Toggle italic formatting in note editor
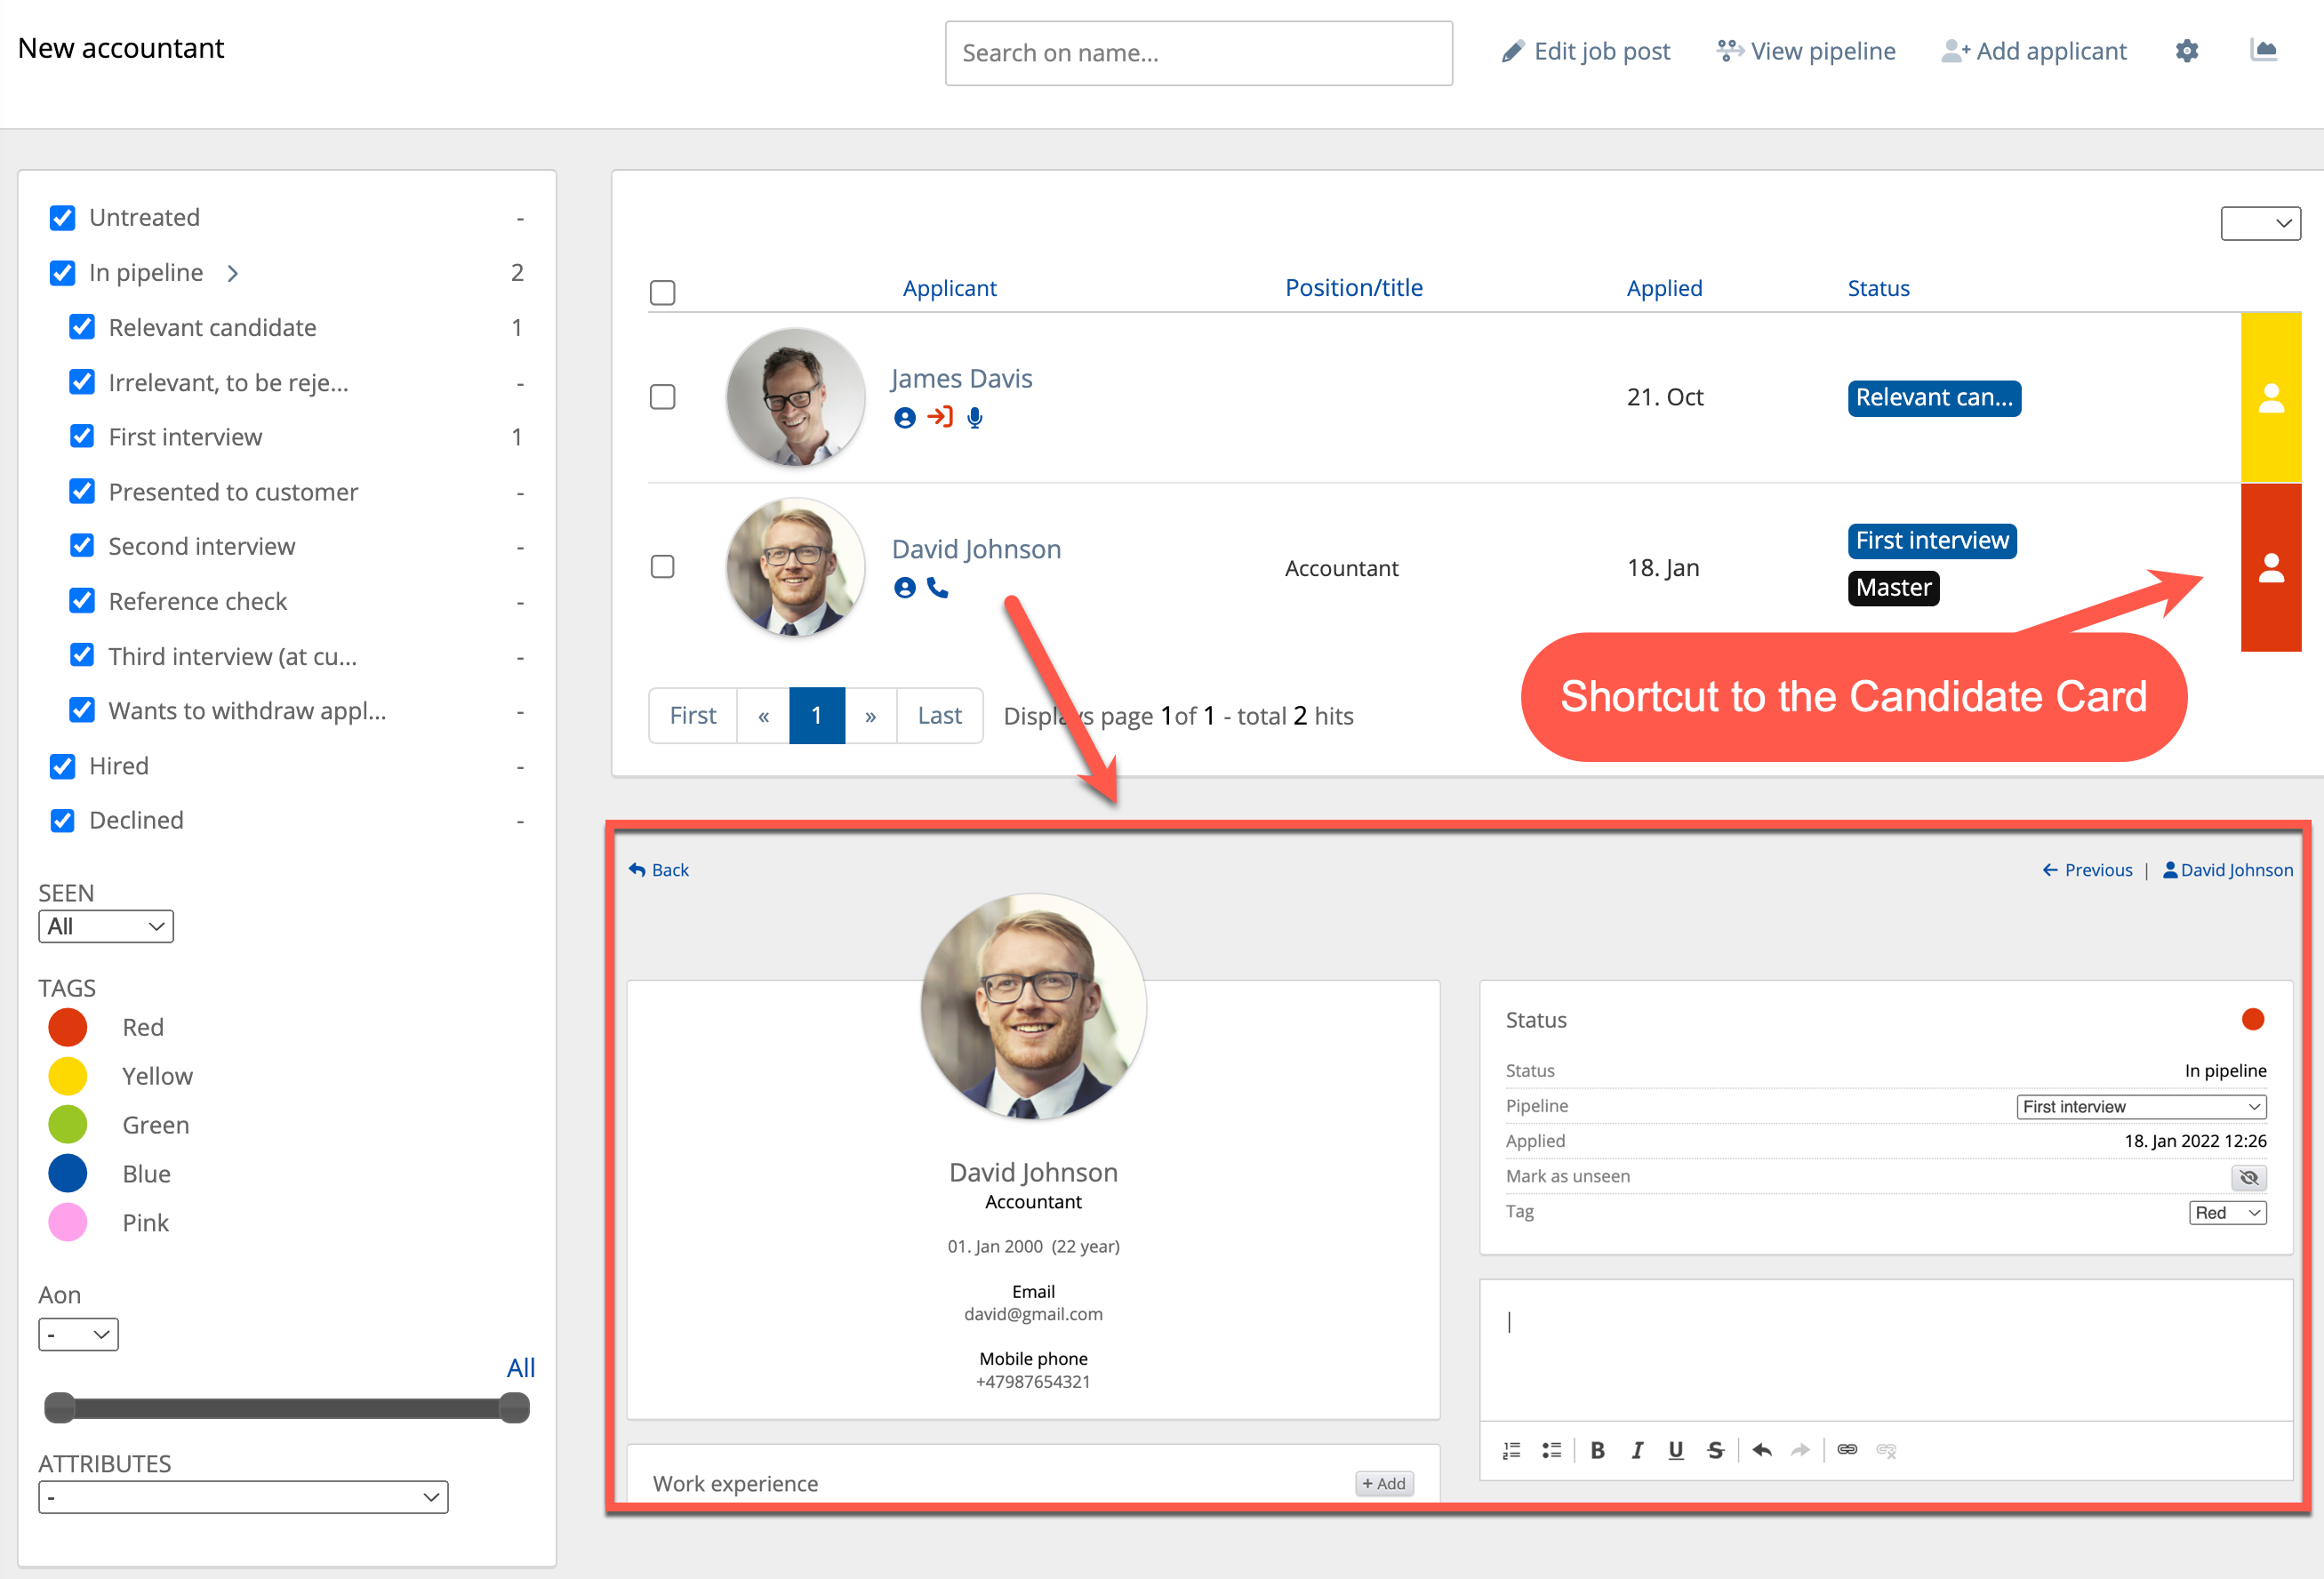 pyautogui.click(x=1637, y=1450)
